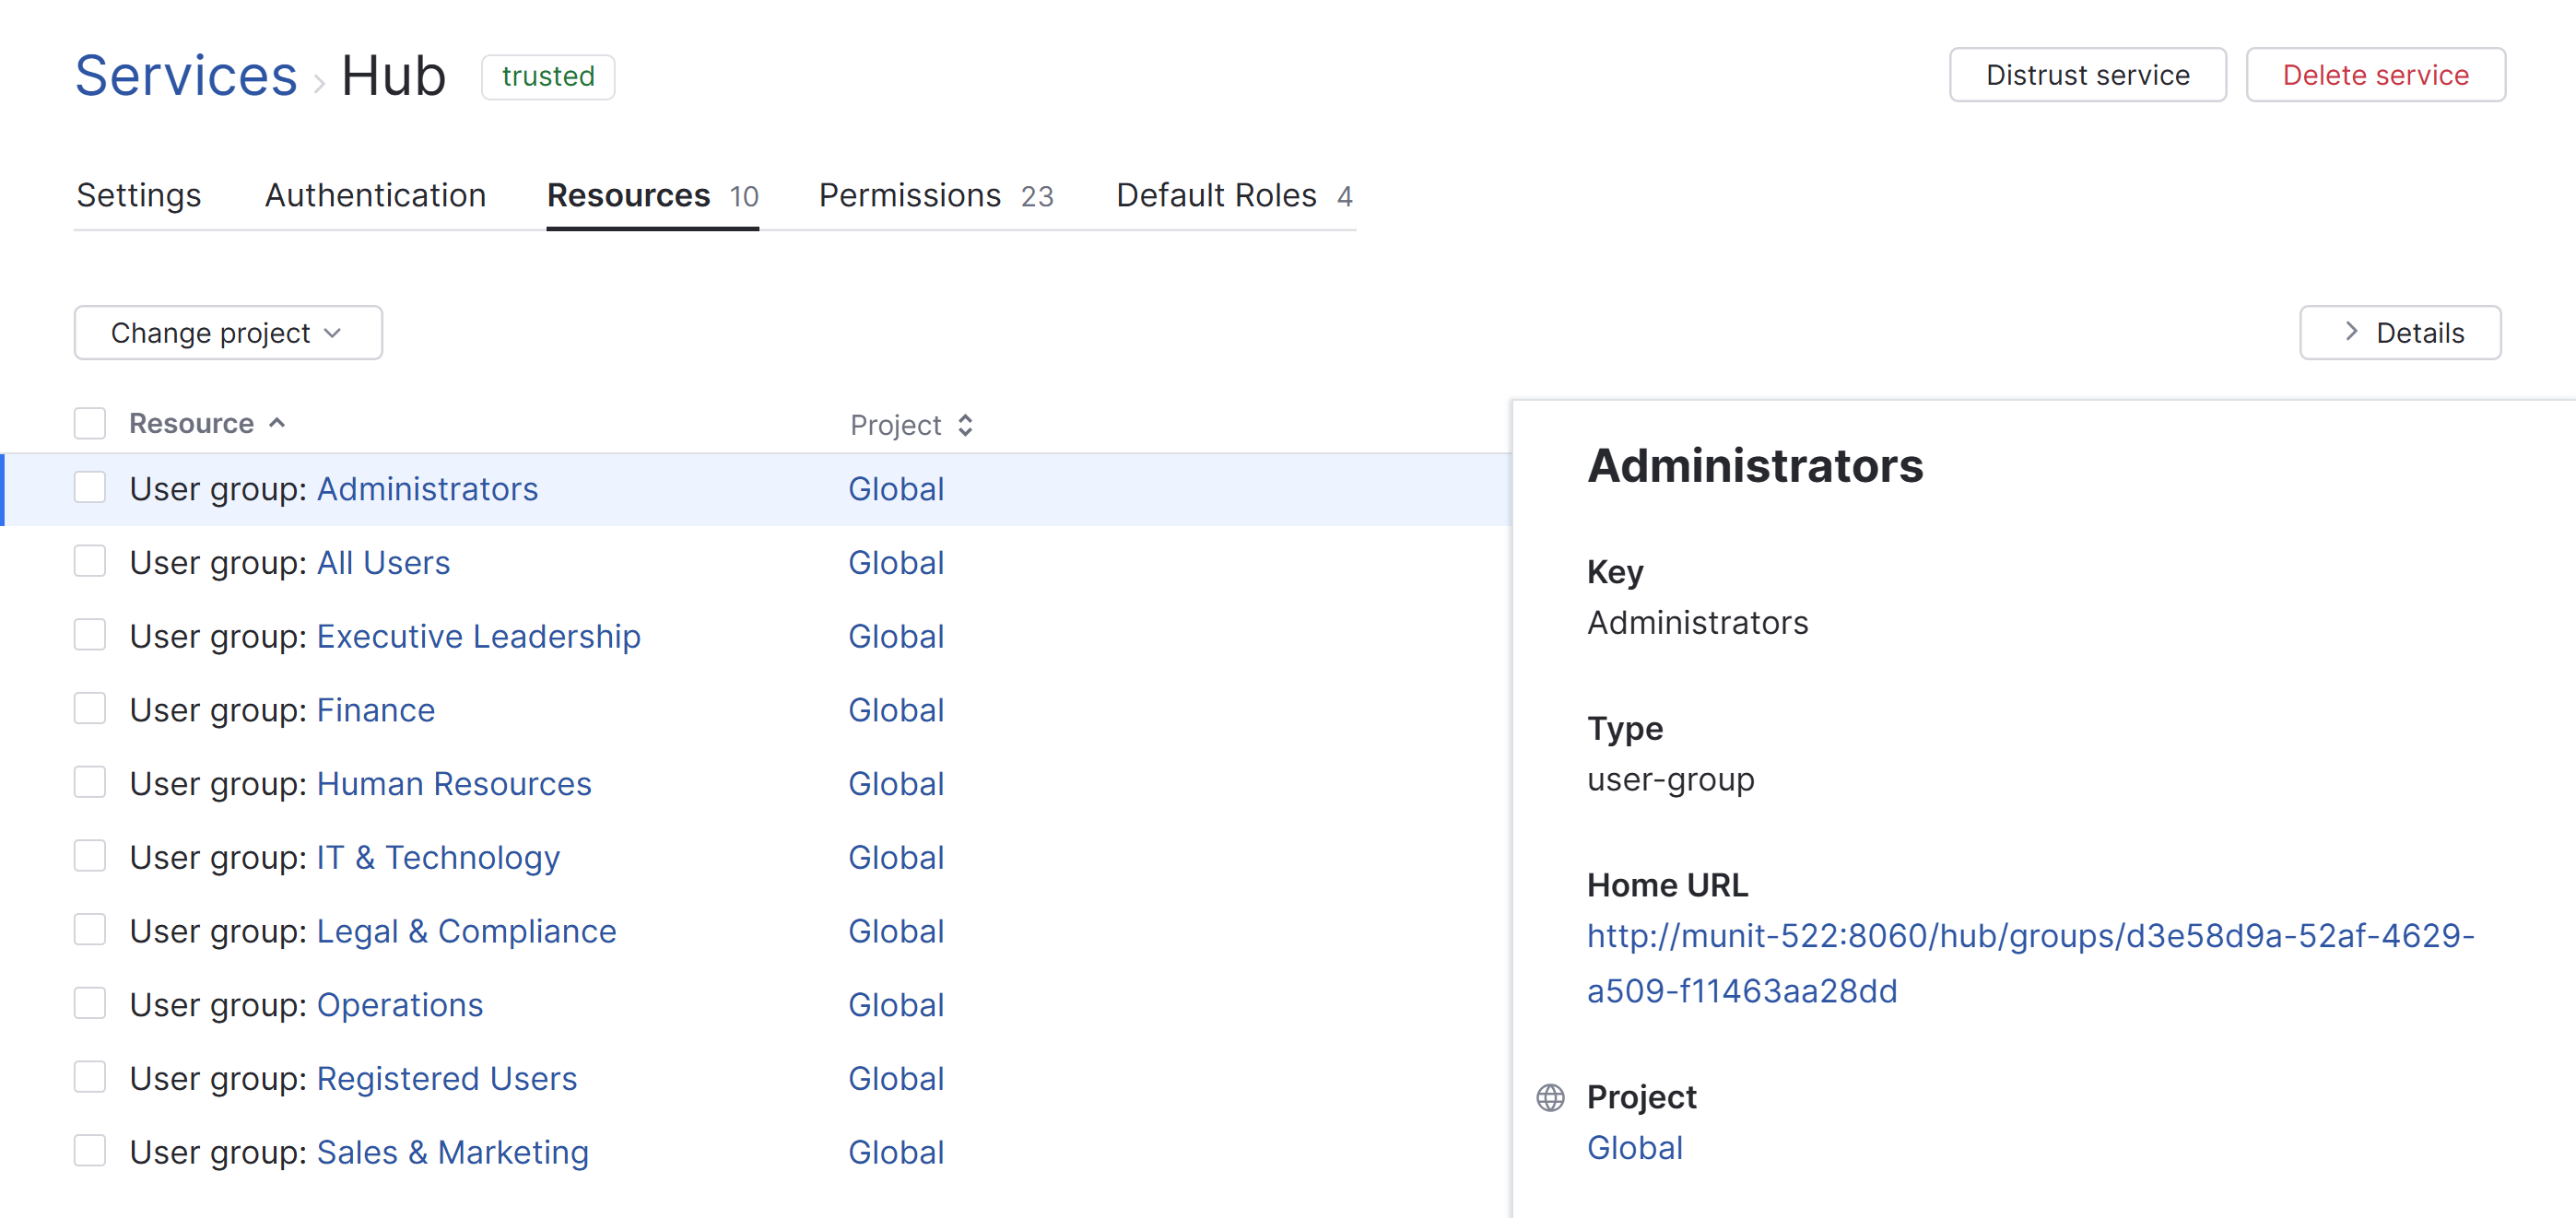Tick the select-all resources checkbox
The width and height of the screenshot is (2576, 1218).
90,423
